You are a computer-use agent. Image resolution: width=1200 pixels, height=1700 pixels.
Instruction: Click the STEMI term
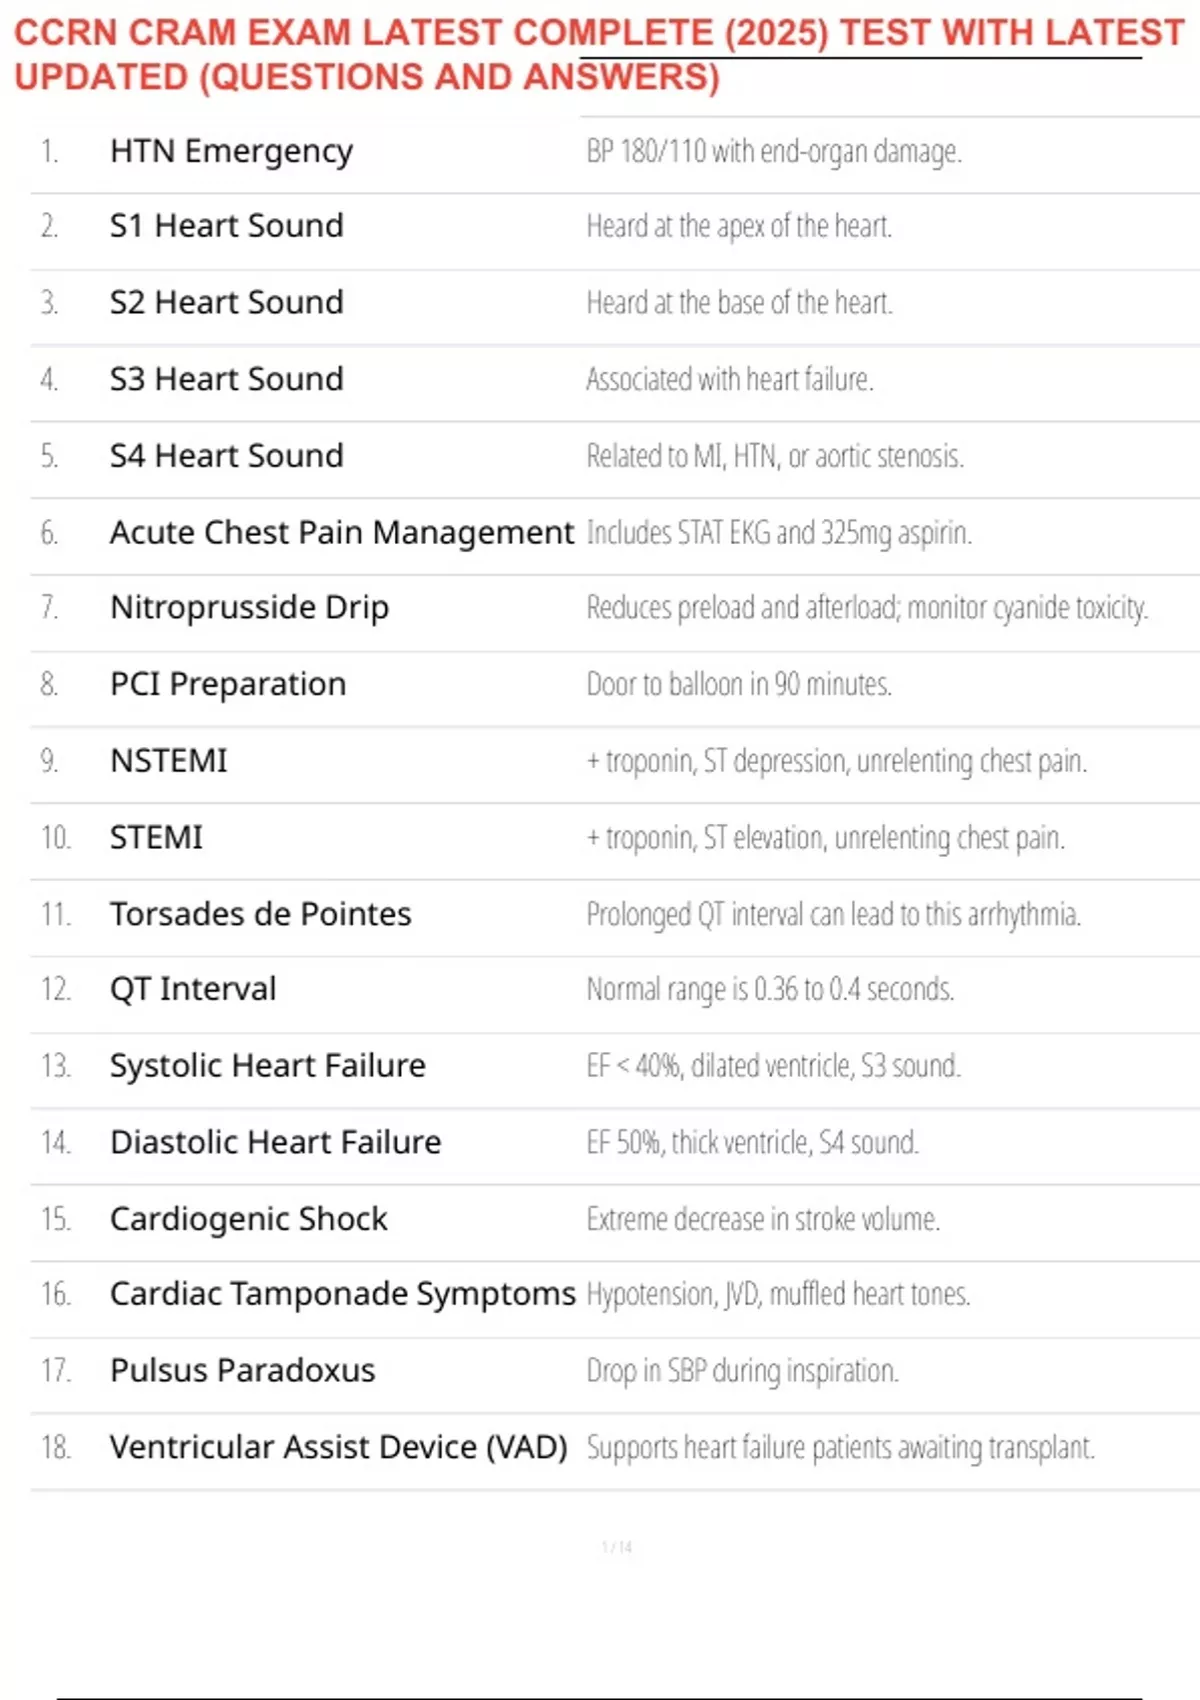click(x=156, y=837)
